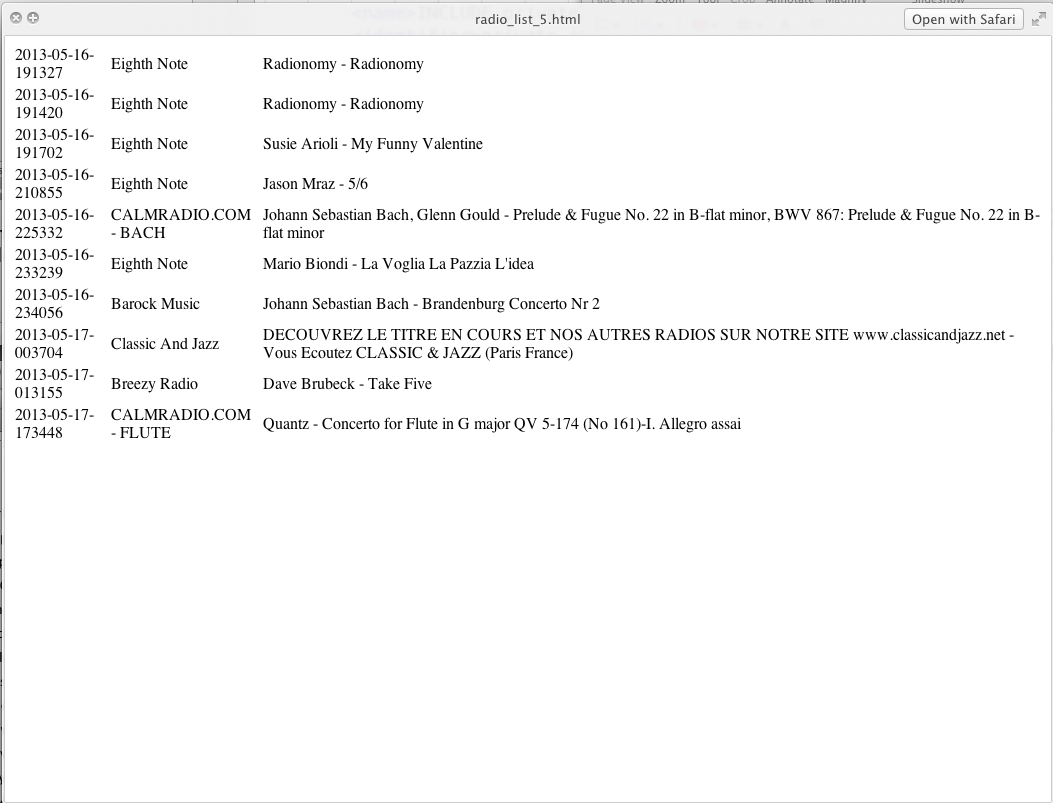Click the Quantz Concerto for Flute entry
Image resolution: width=1053 pixels, height=803 pixels.
(502, 424)
